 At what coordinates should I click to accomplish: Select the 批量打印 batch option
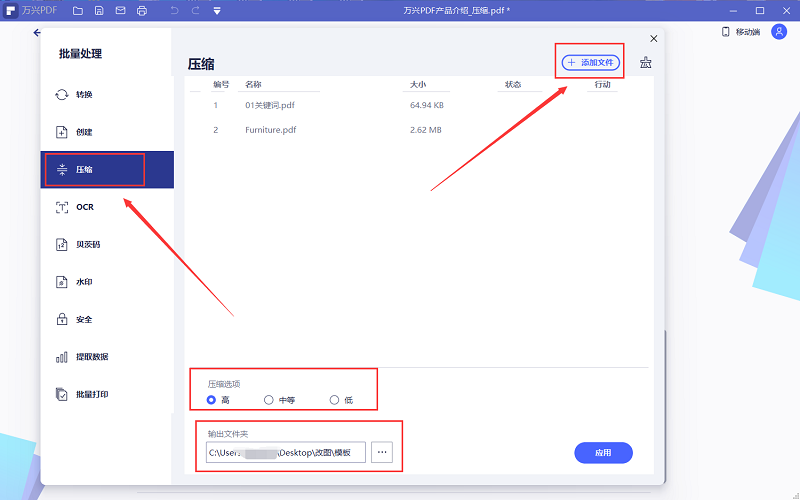pyautogui.click(x=107, y=394)
